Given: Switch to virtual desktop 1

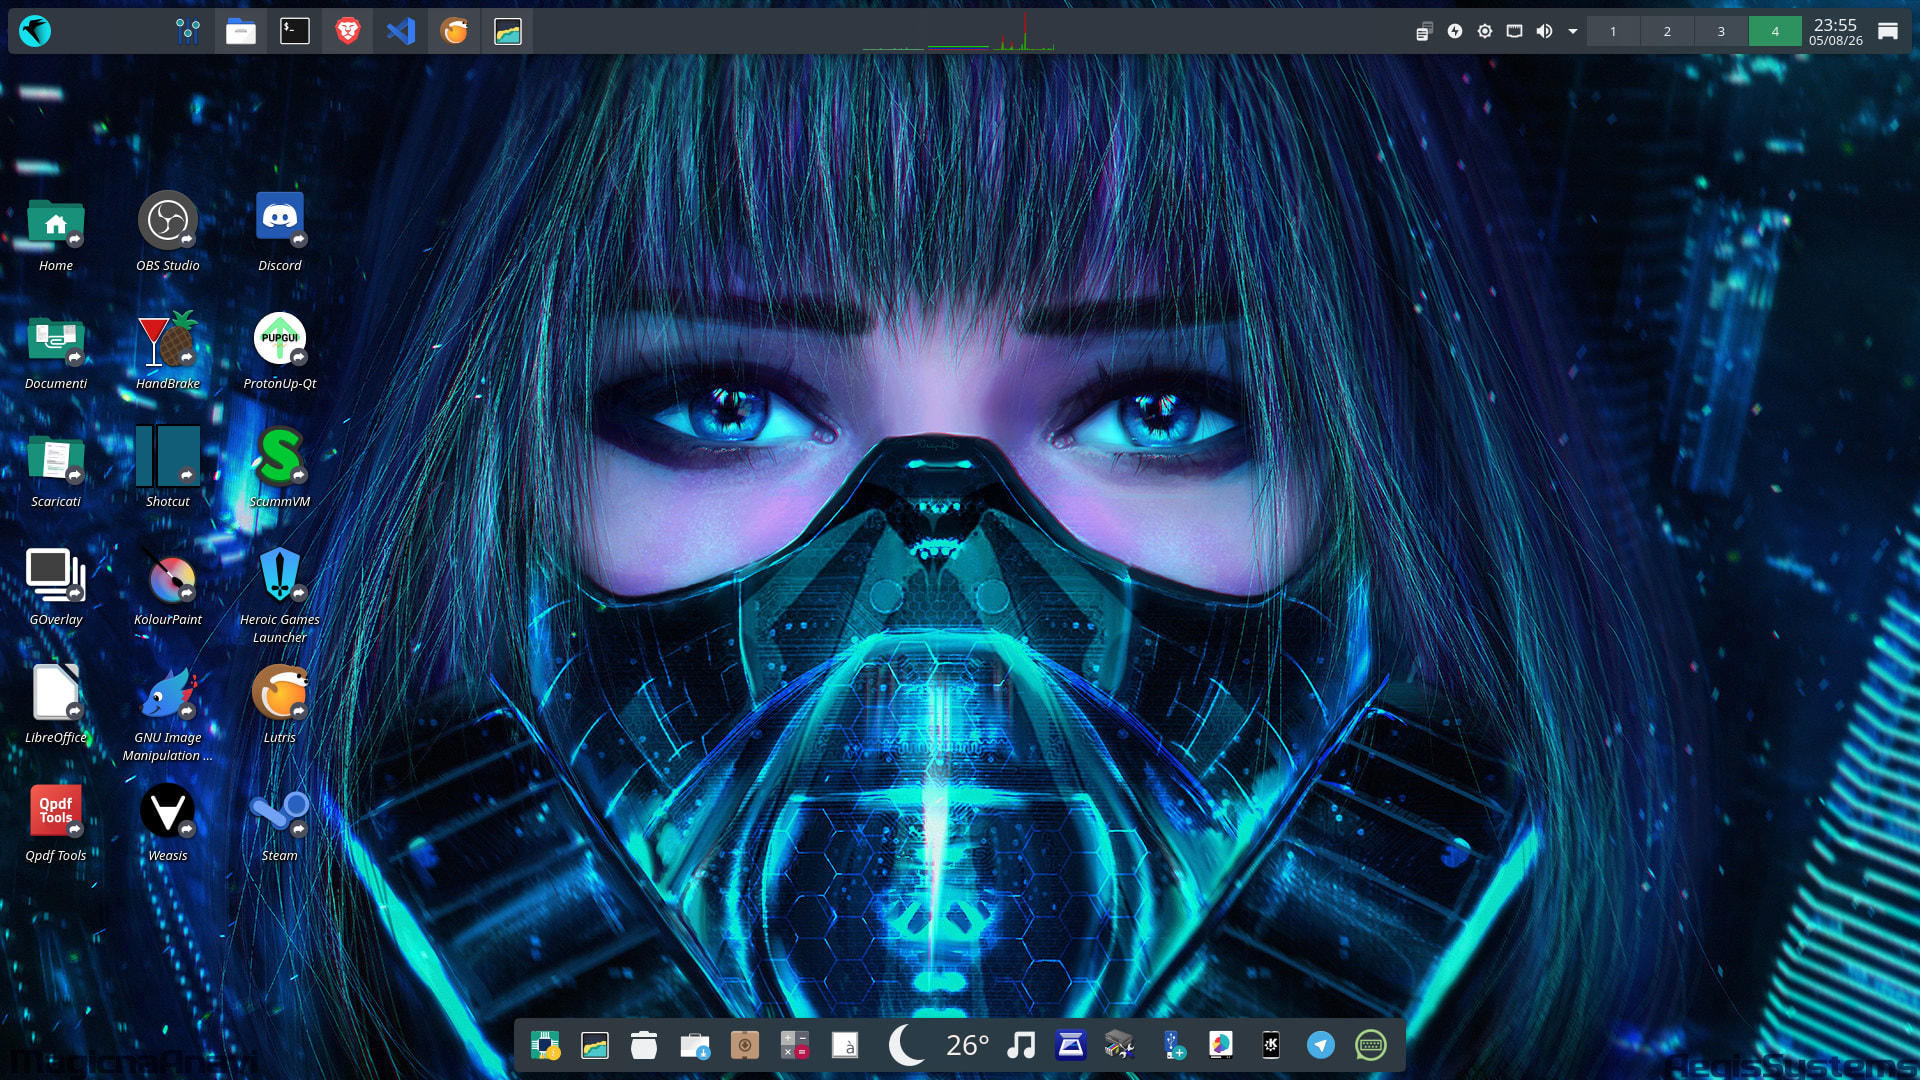Looking at the screenshot, I should (1613, 31).
